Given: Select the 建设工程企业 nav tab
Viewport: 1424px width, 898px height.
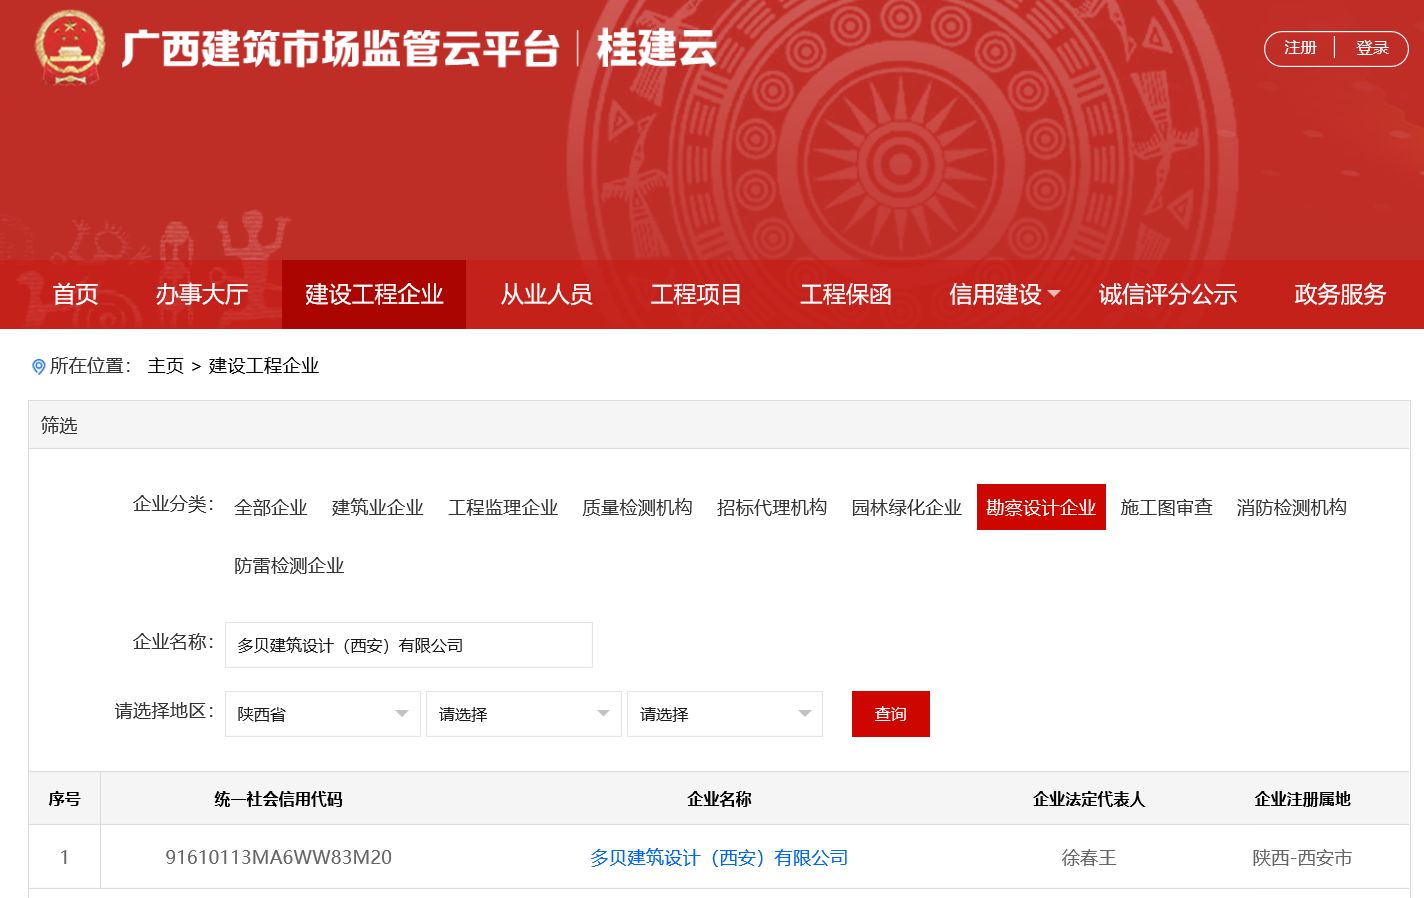Looking at the screenshot, I should (374, 294).
